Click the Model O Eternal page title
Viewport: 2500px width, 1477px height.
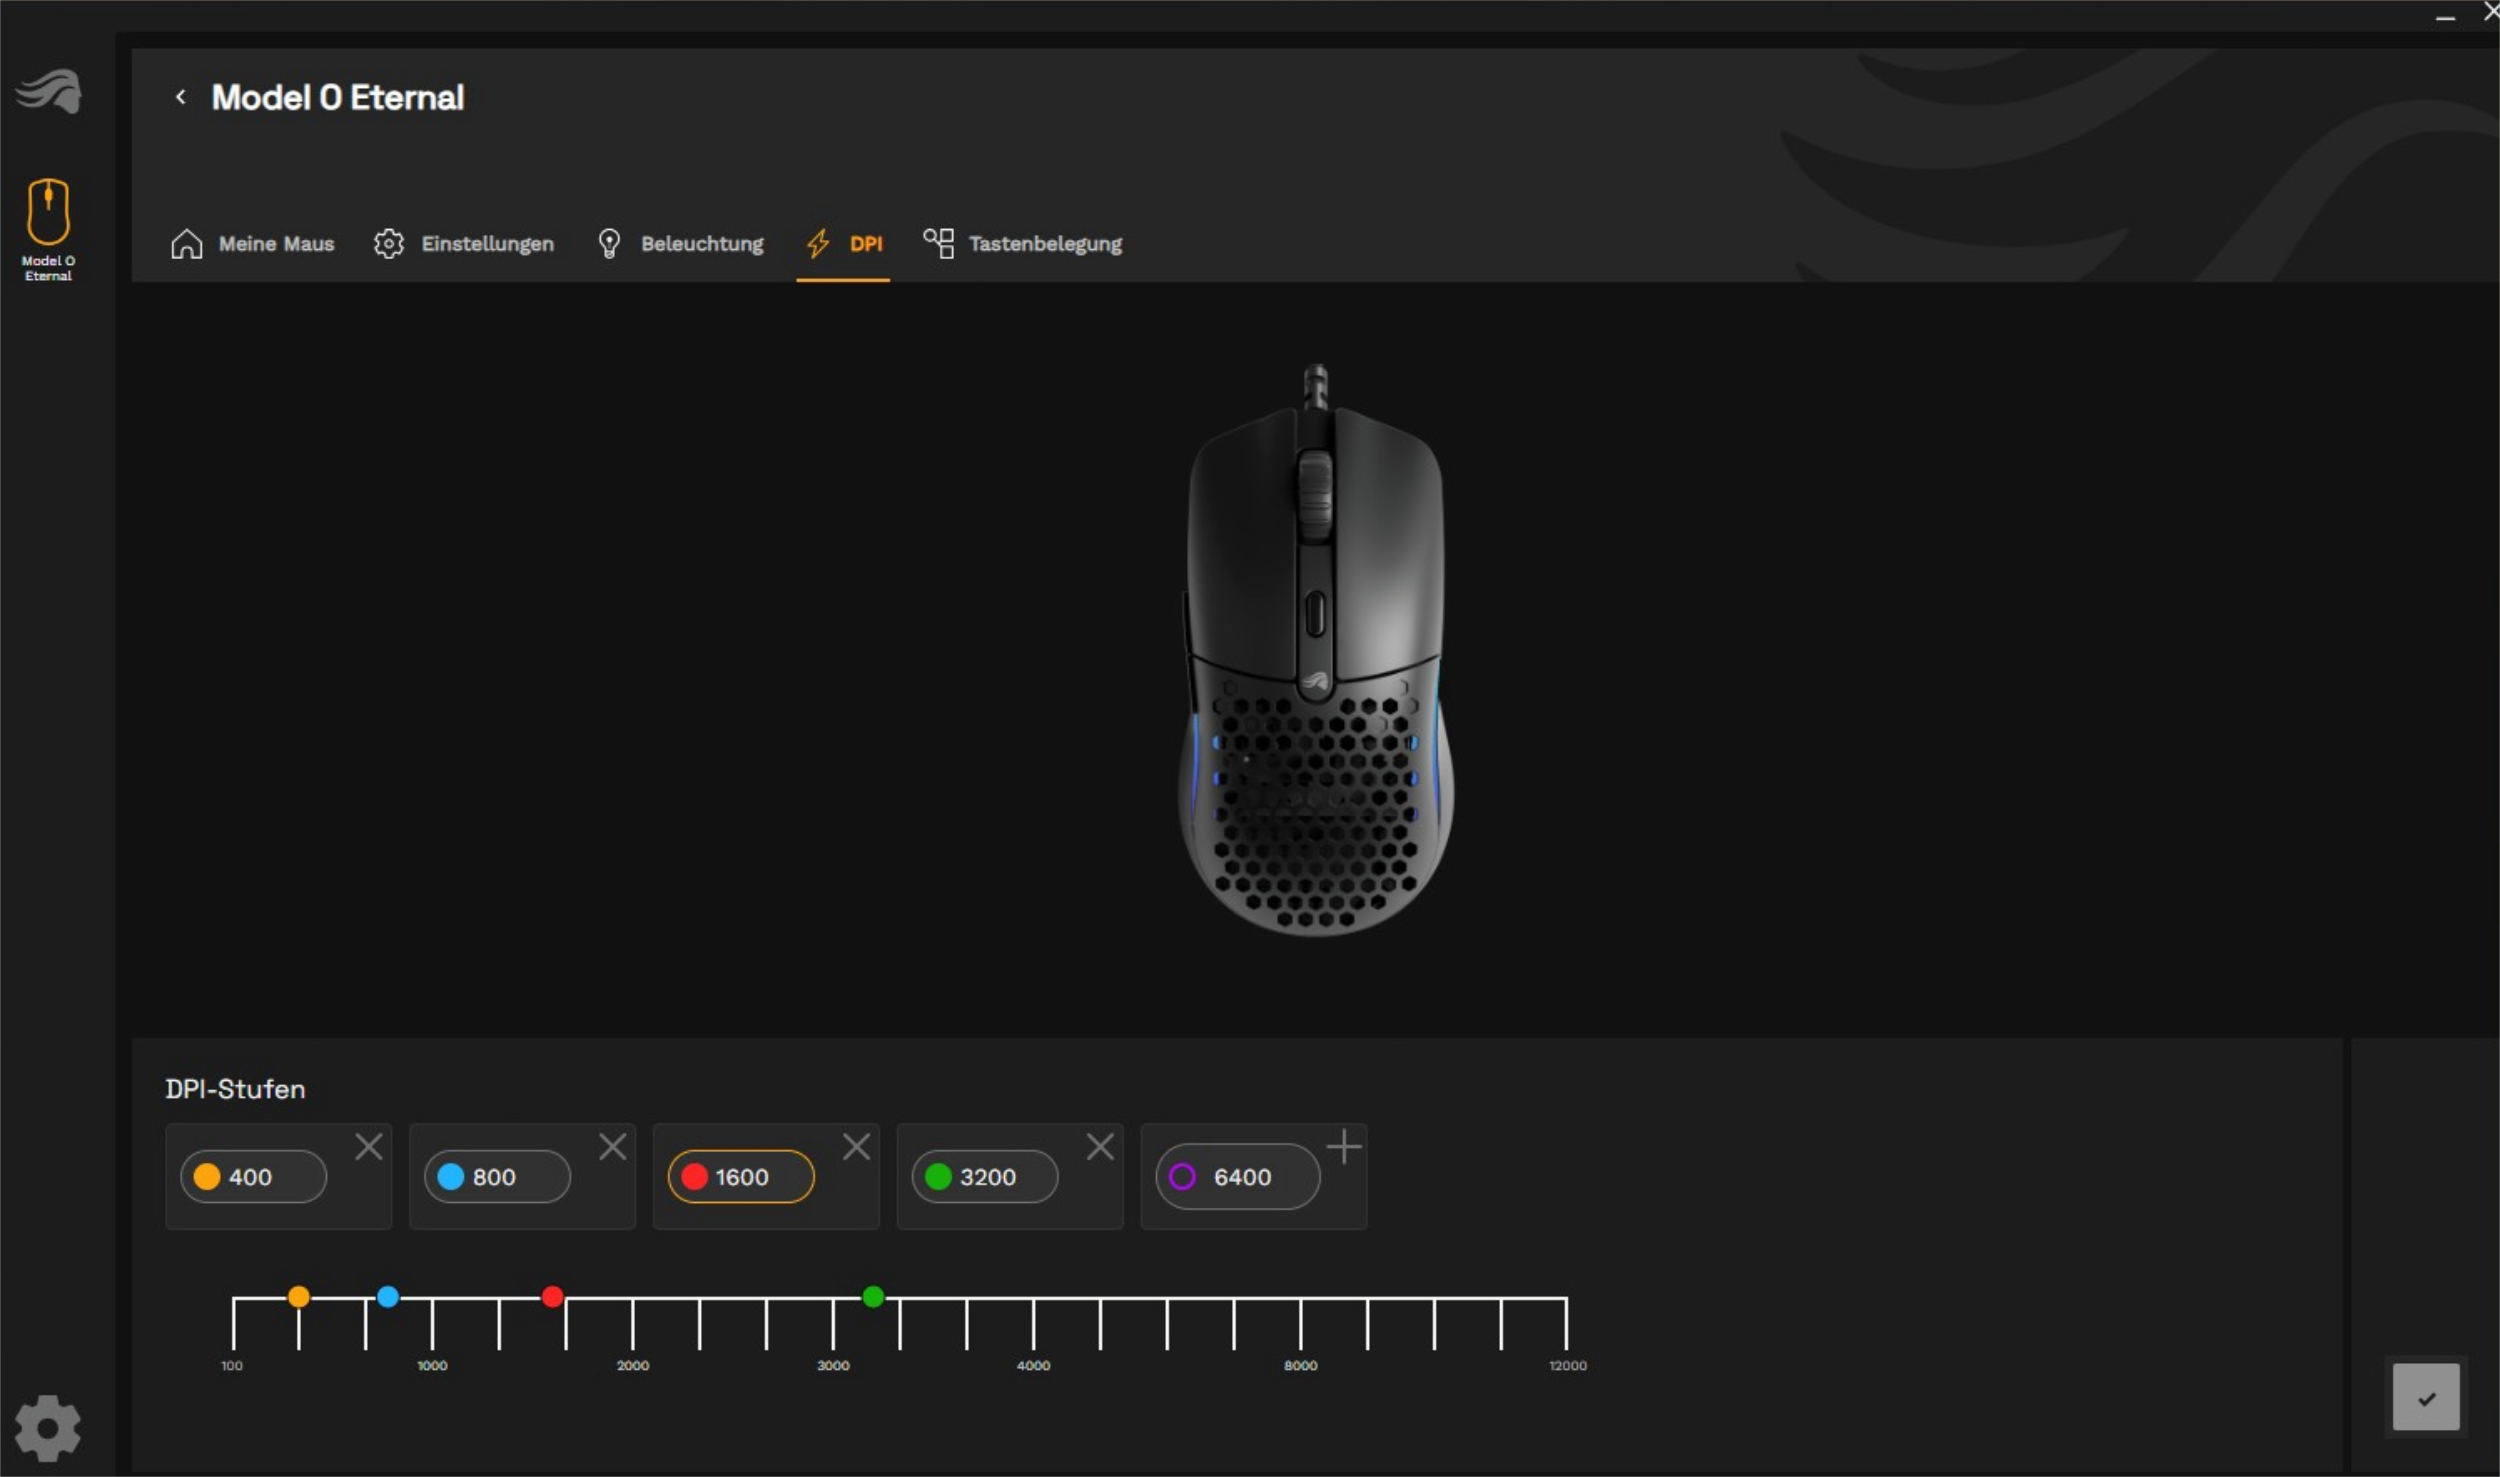(x=338, y=97)
